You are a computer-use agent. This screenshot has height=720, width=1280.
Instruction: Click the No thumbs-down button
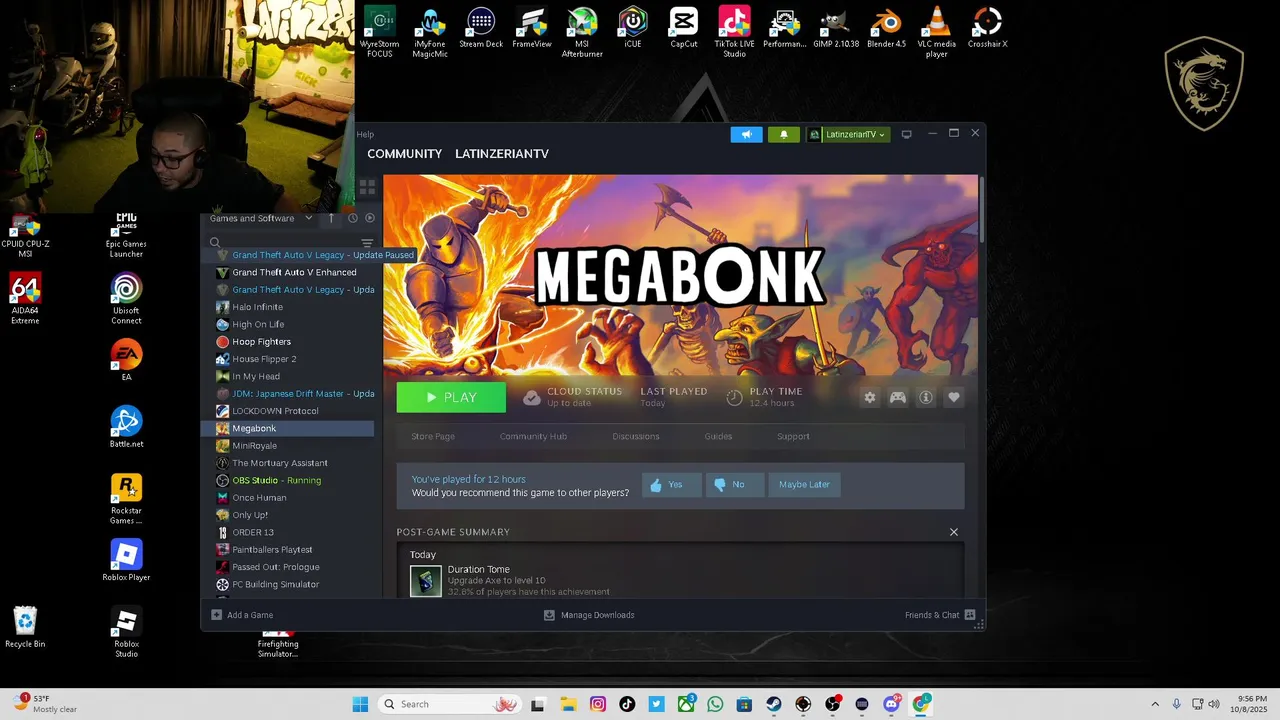pos(734,485)
